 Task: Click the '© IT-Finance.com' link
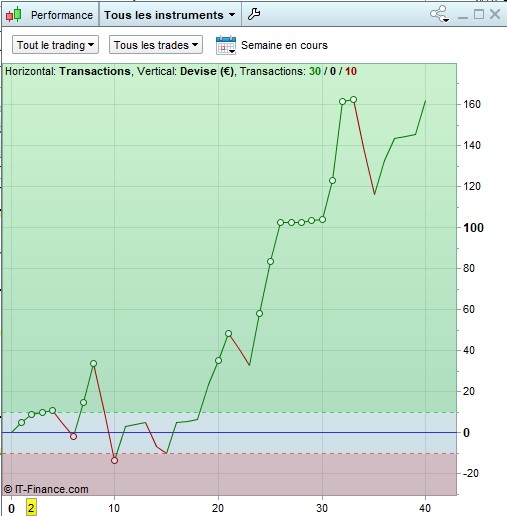pyautogui.click(x=46, y=489)
